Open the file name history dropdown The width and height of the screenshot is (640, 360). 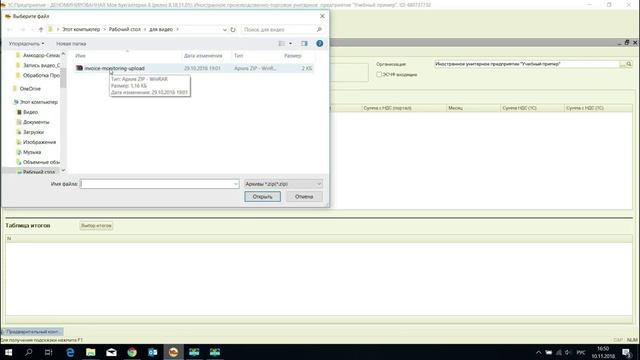pos(236,184)
